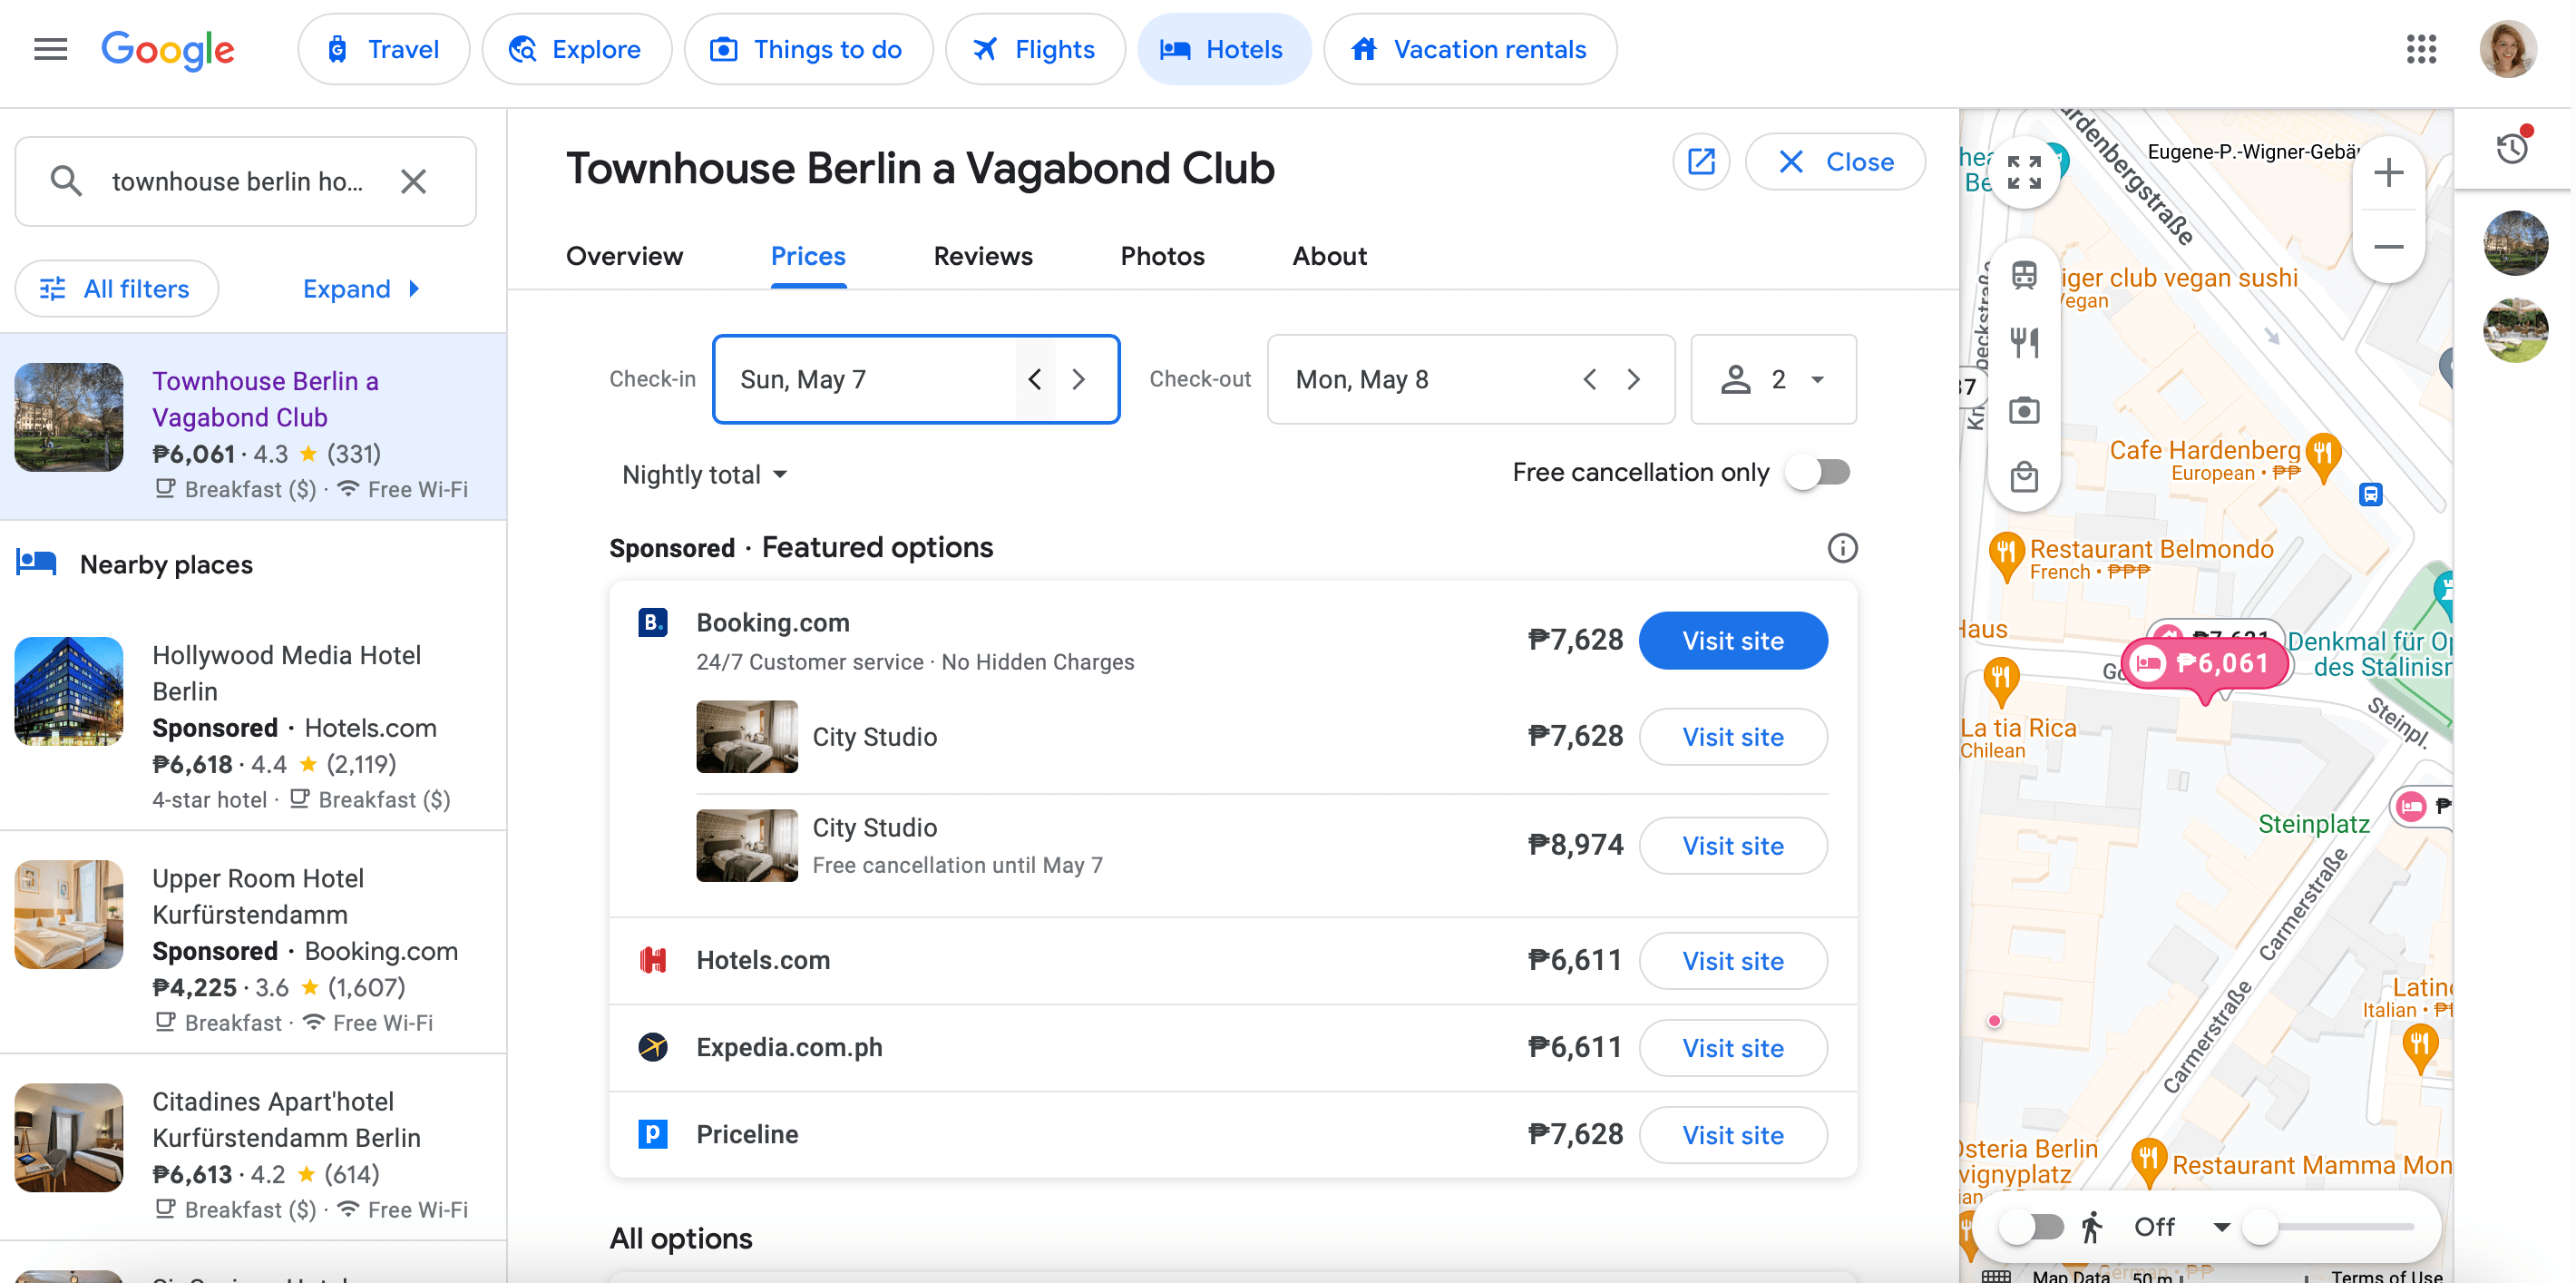Open Things to do section
2576x1283 pixels.
pos(808,49)
